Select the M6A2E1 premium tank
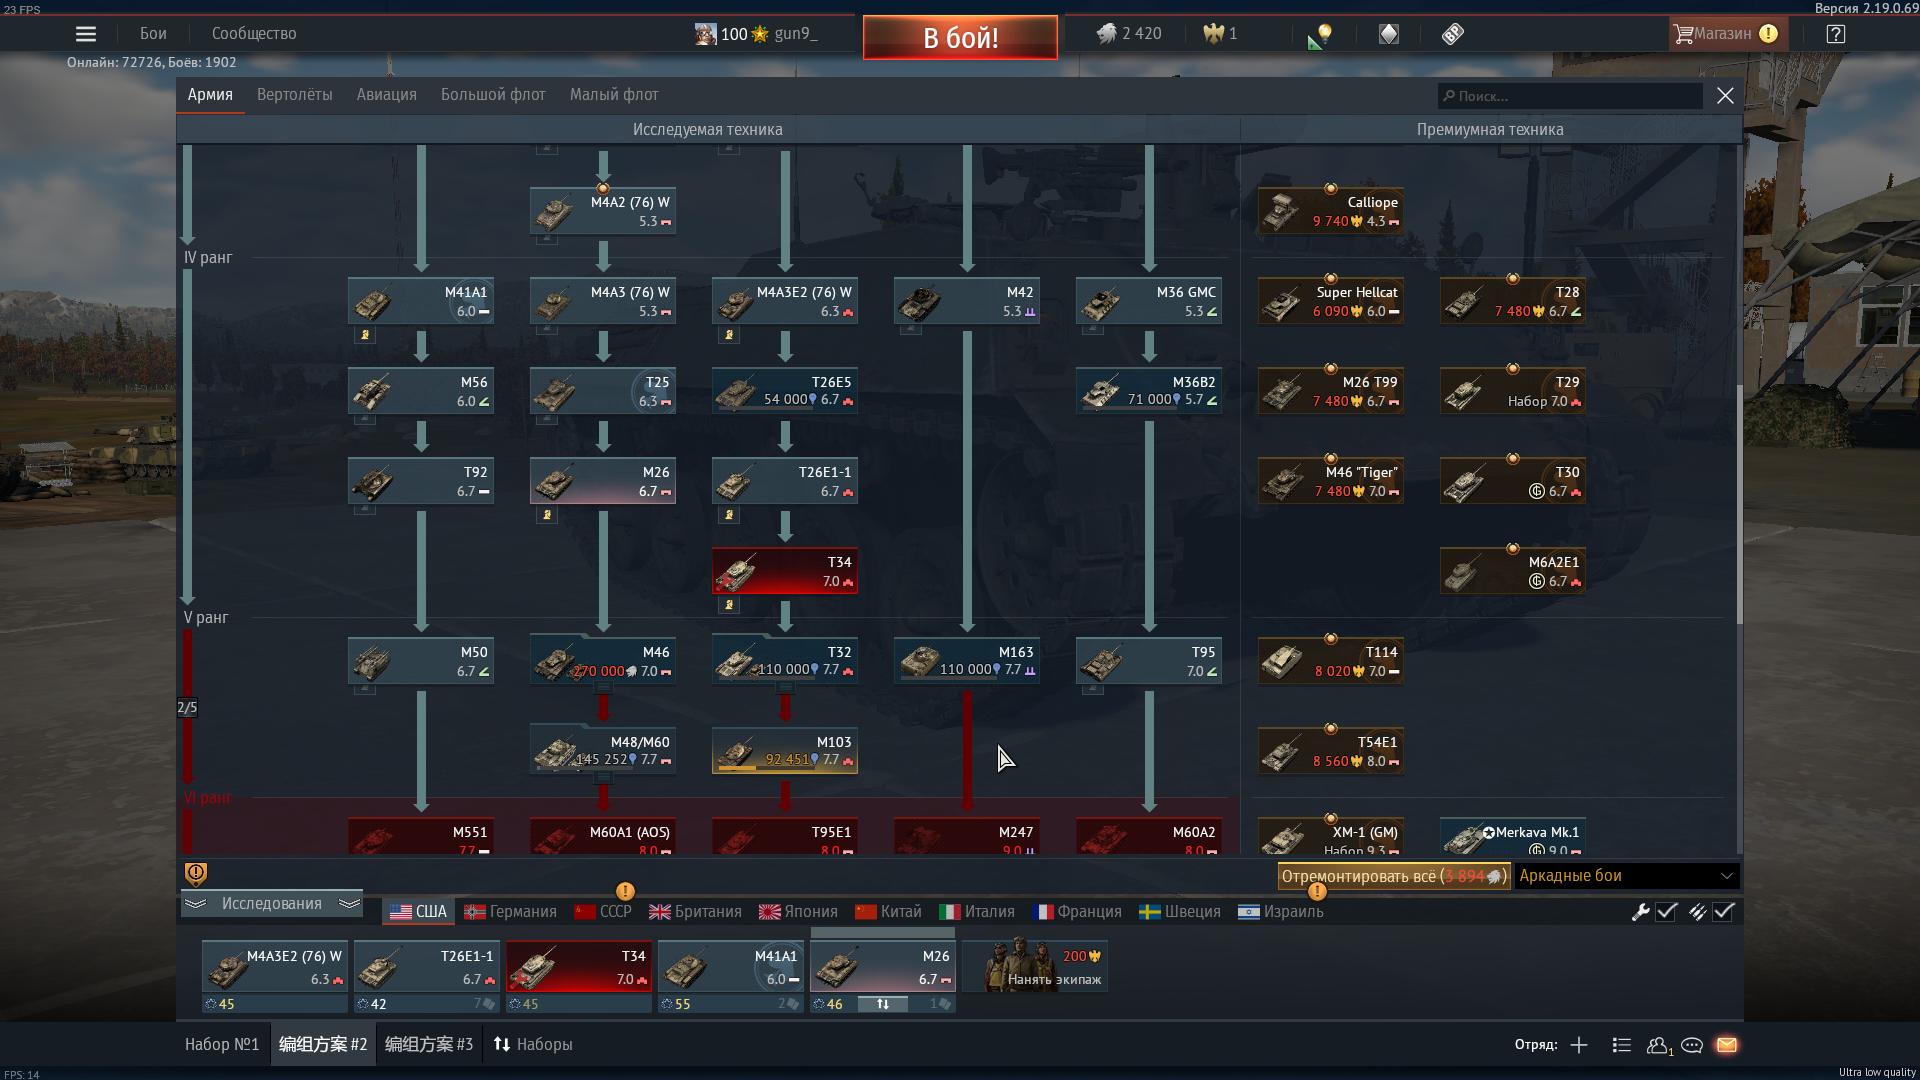The image size is (1920, 1080). coord(1513,571)
